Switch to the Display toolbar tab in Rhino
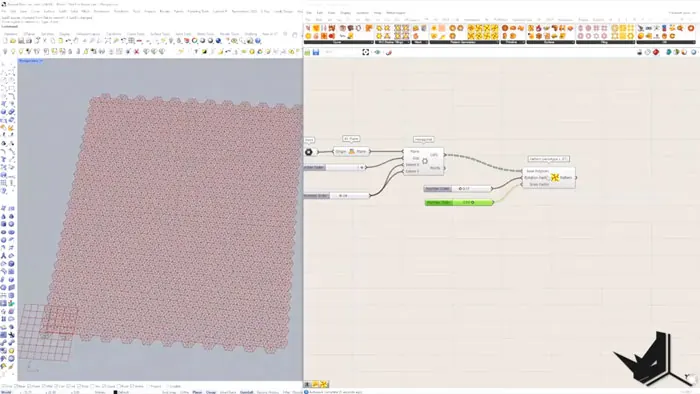 coord(65,34)
